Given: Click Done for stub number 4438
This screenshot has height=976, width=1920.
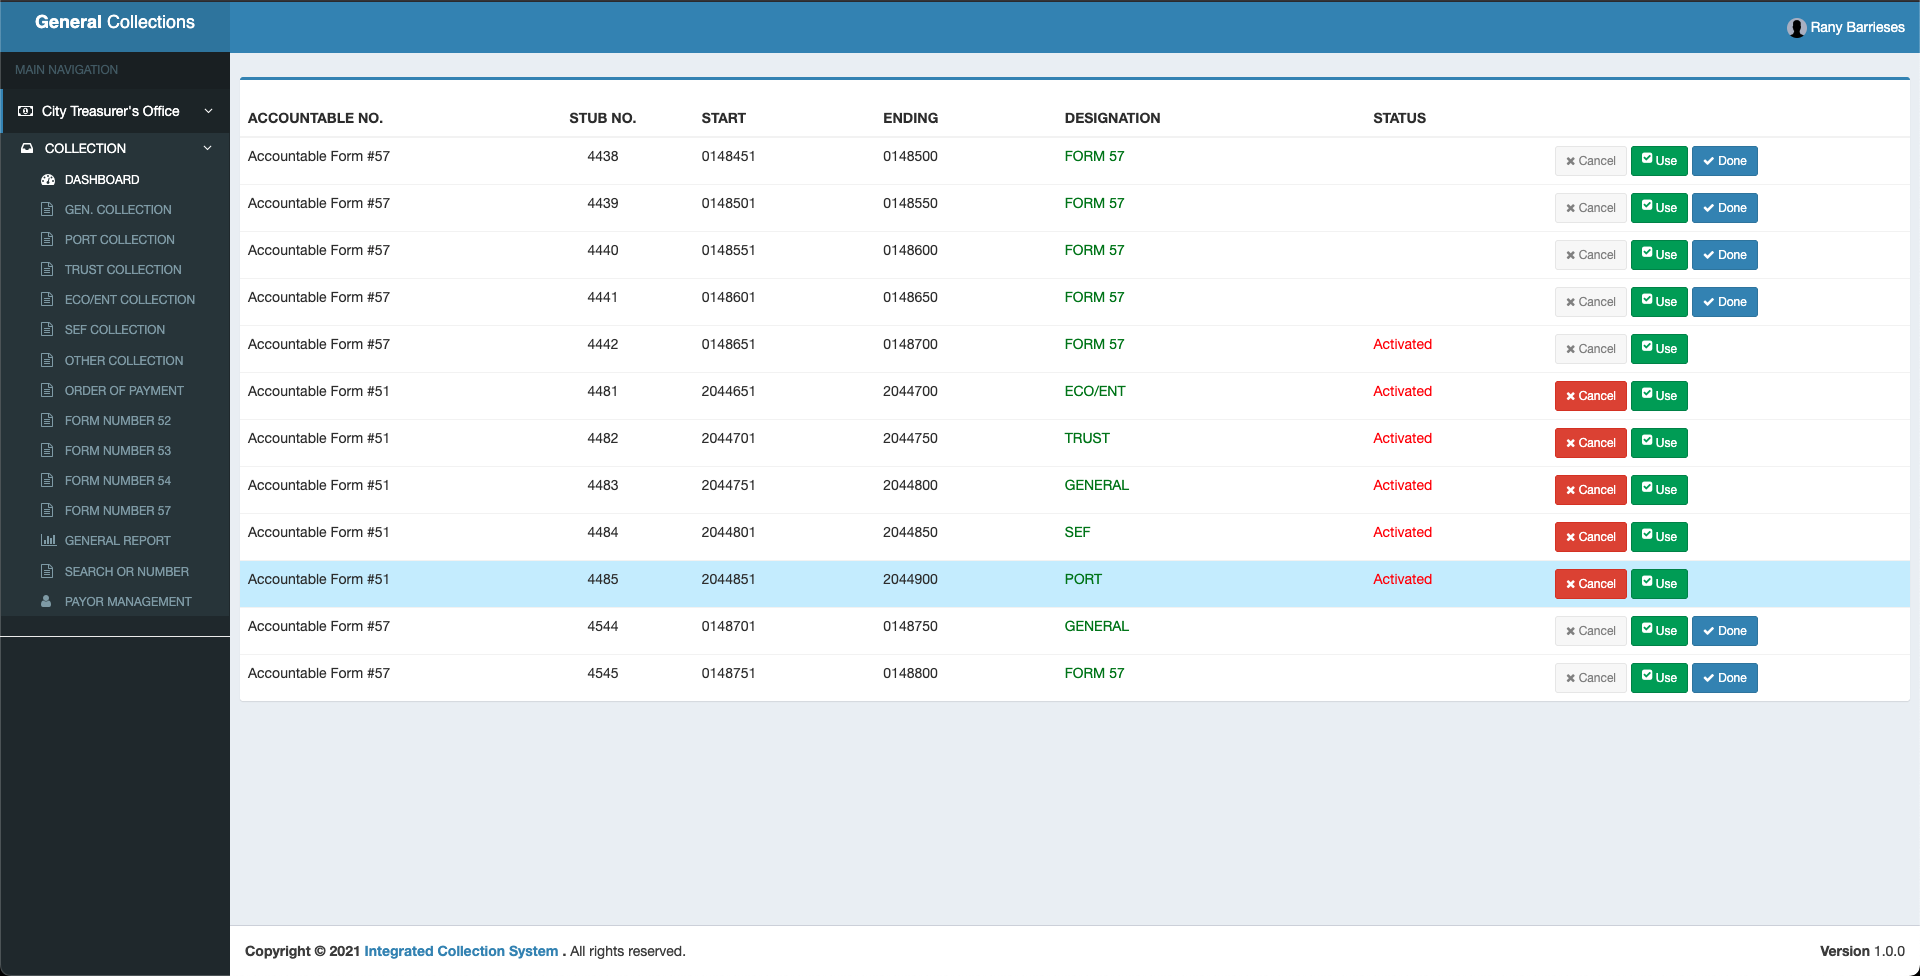Looking at the screenshot, I should click(1724, 161).
